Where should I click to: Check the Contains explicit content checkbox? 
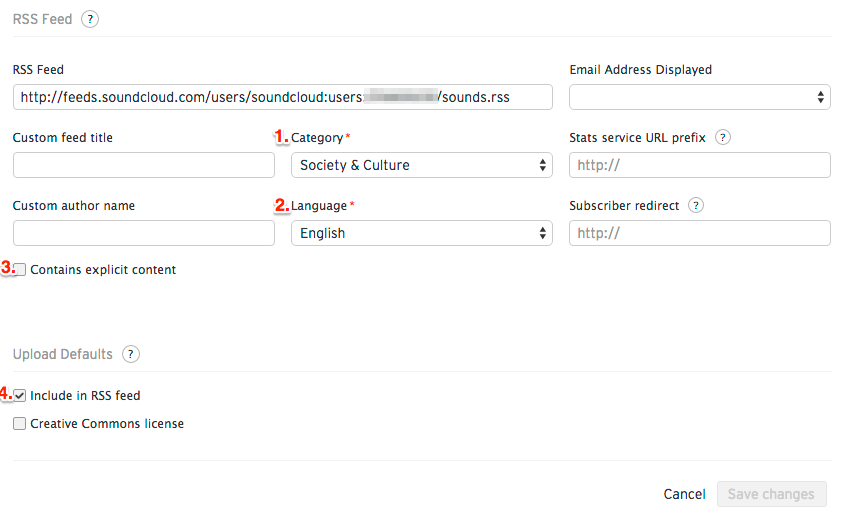20,270
